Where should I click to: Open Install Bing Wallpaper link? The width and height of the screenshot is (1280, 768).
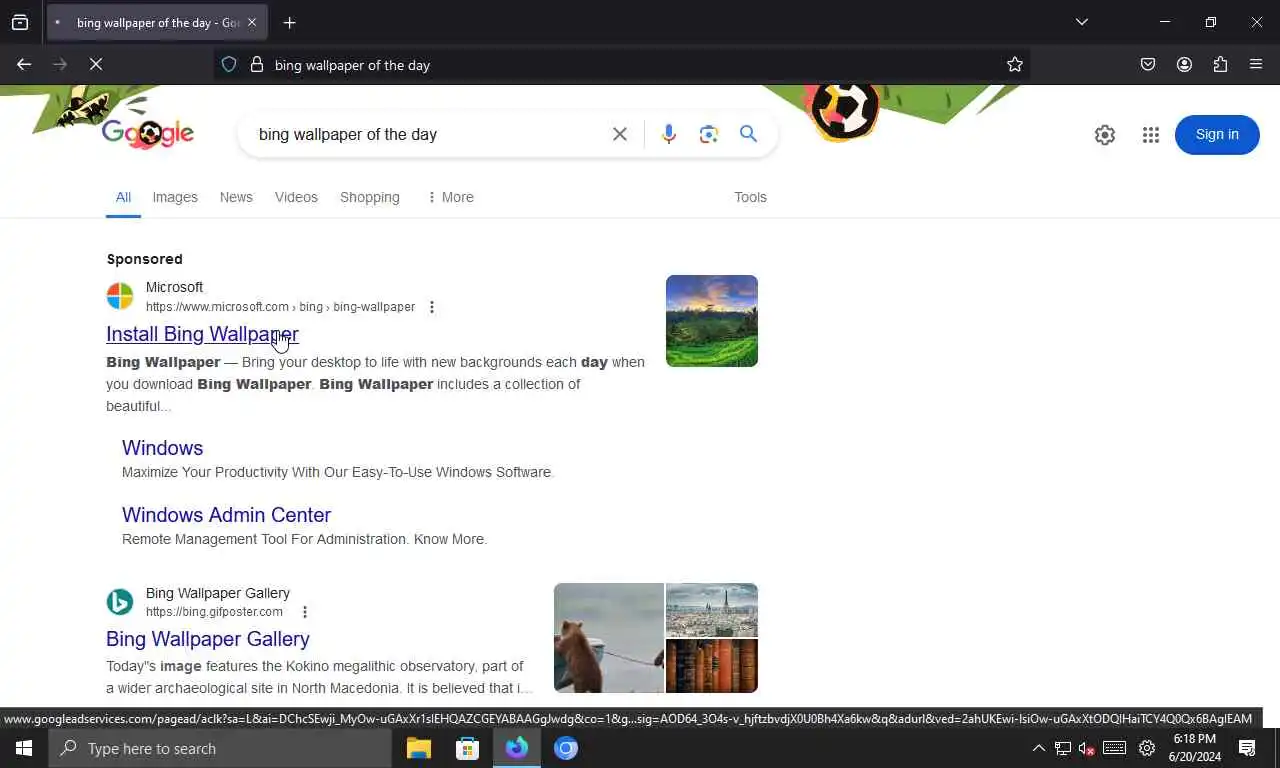pyautogui.click(x=202, y=334)
